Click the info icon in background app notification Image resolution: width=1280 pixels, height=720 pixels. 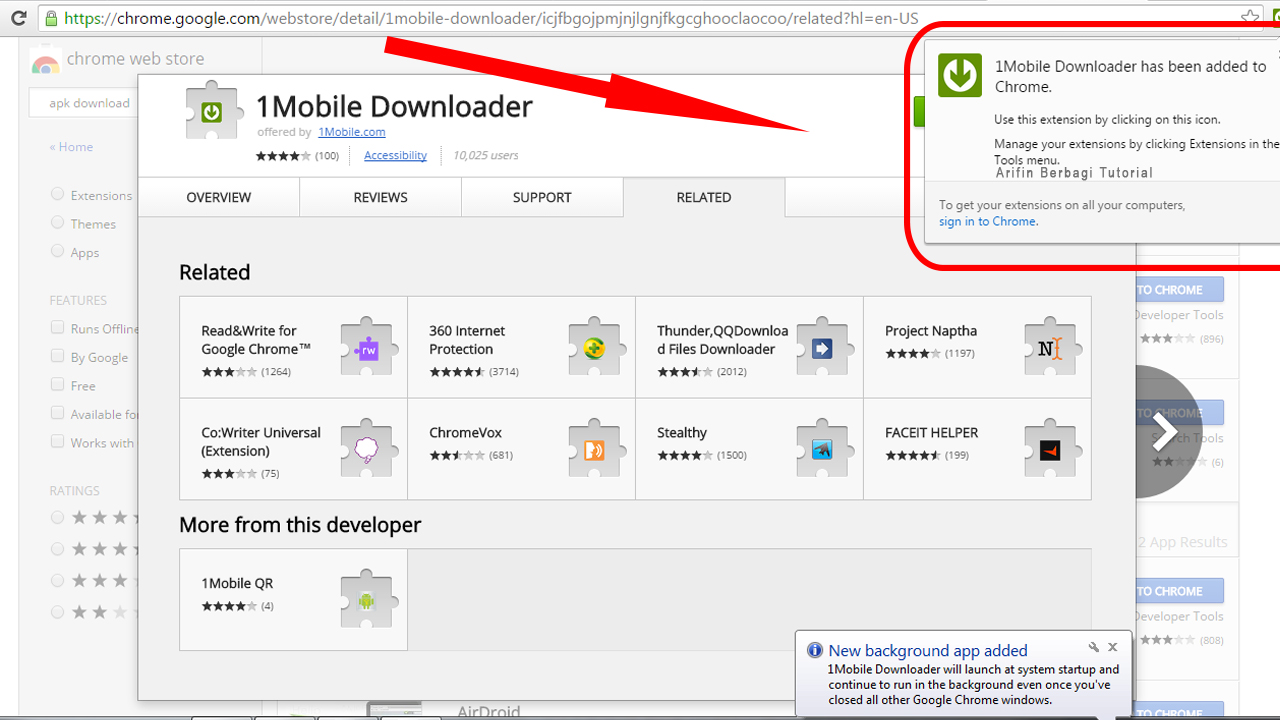pos(814,650)
